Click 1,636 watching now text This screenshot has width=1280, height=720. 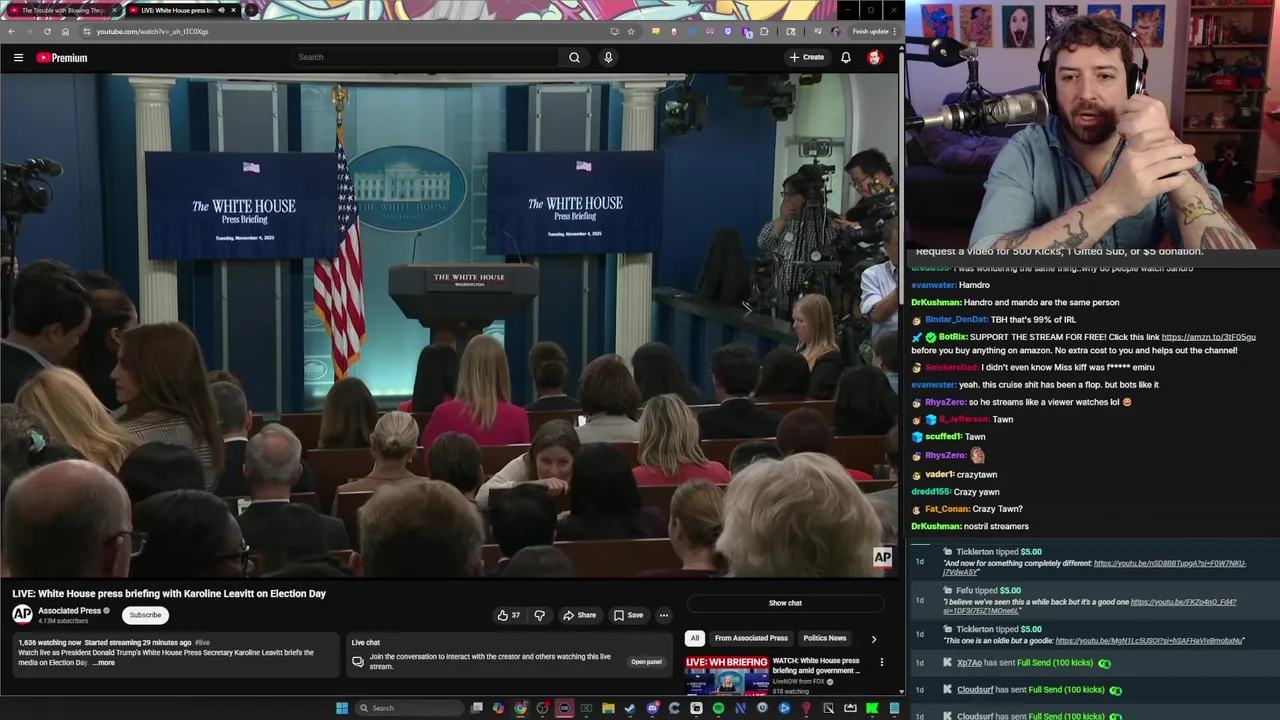click(50, 643)
